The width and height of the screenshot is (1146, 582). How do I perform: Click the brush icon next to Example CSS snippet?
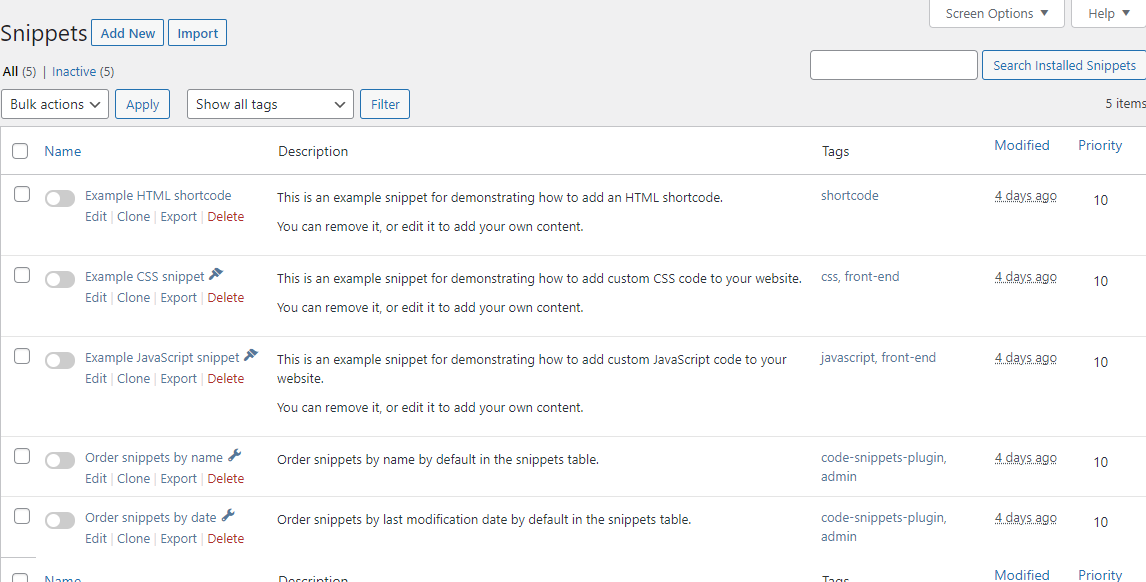[x=216, y=272]
